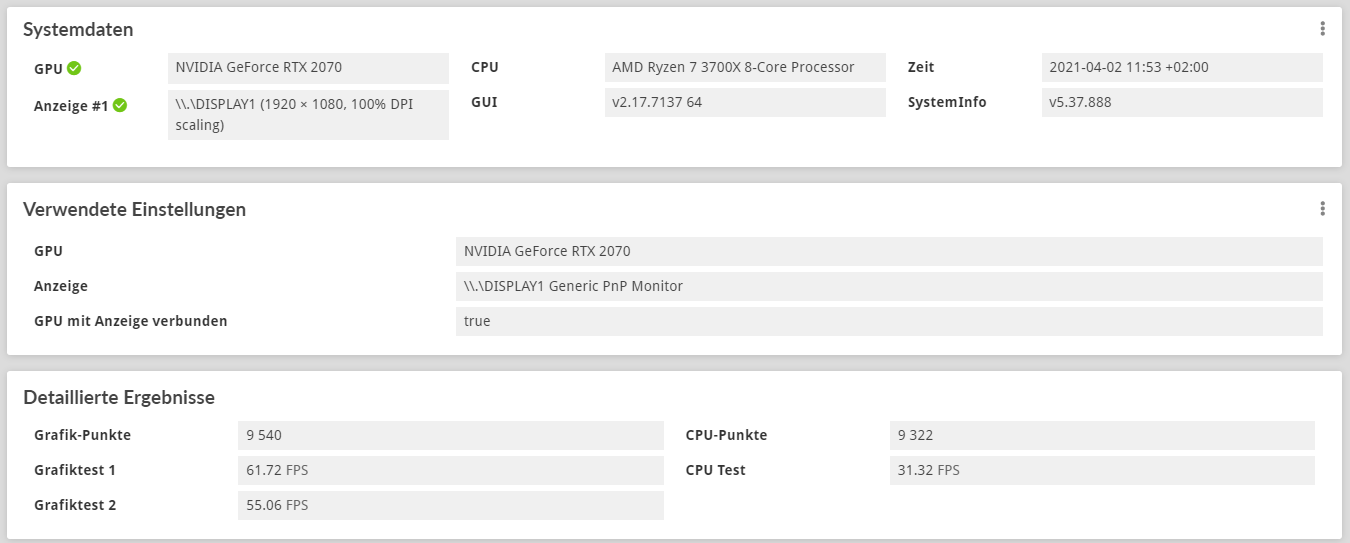The height and width of the screenshot is (543, 1350).
Task: Click the 'true' value for GPU mit Anzeige verbunden
Action: pos(889,321)
